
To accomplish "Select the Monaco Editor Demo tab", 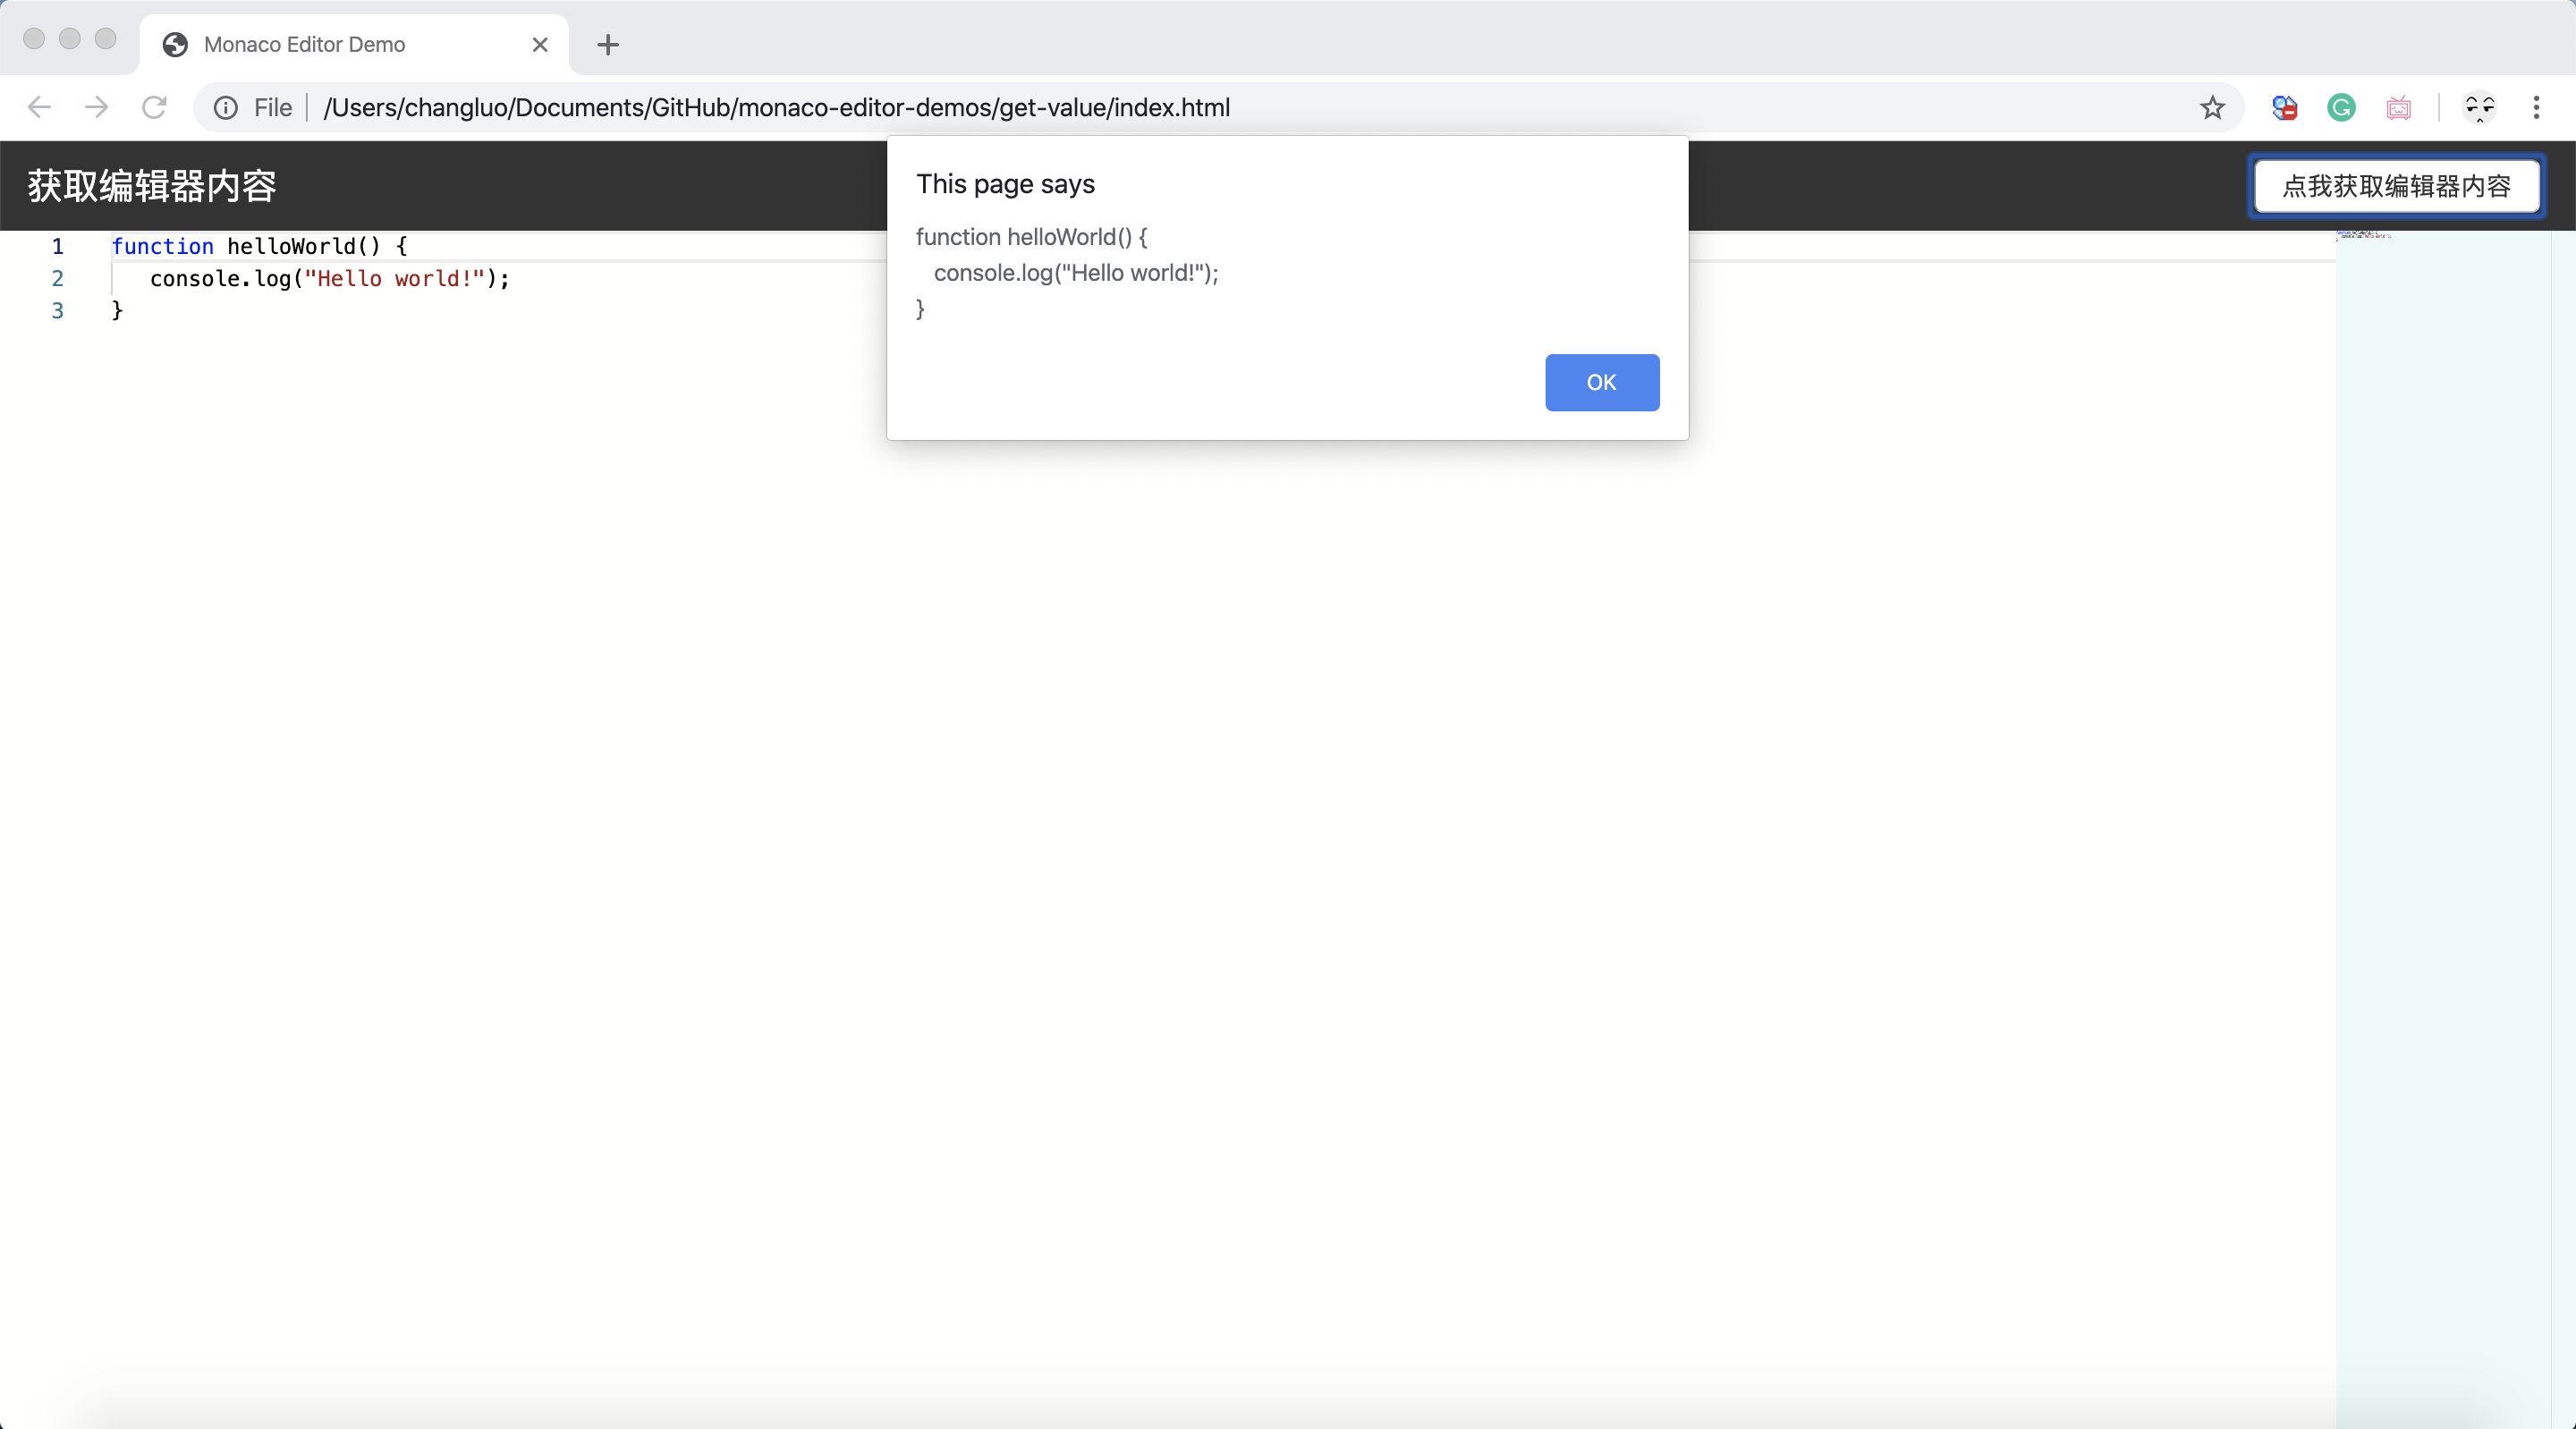I will [x=304, y=44].
